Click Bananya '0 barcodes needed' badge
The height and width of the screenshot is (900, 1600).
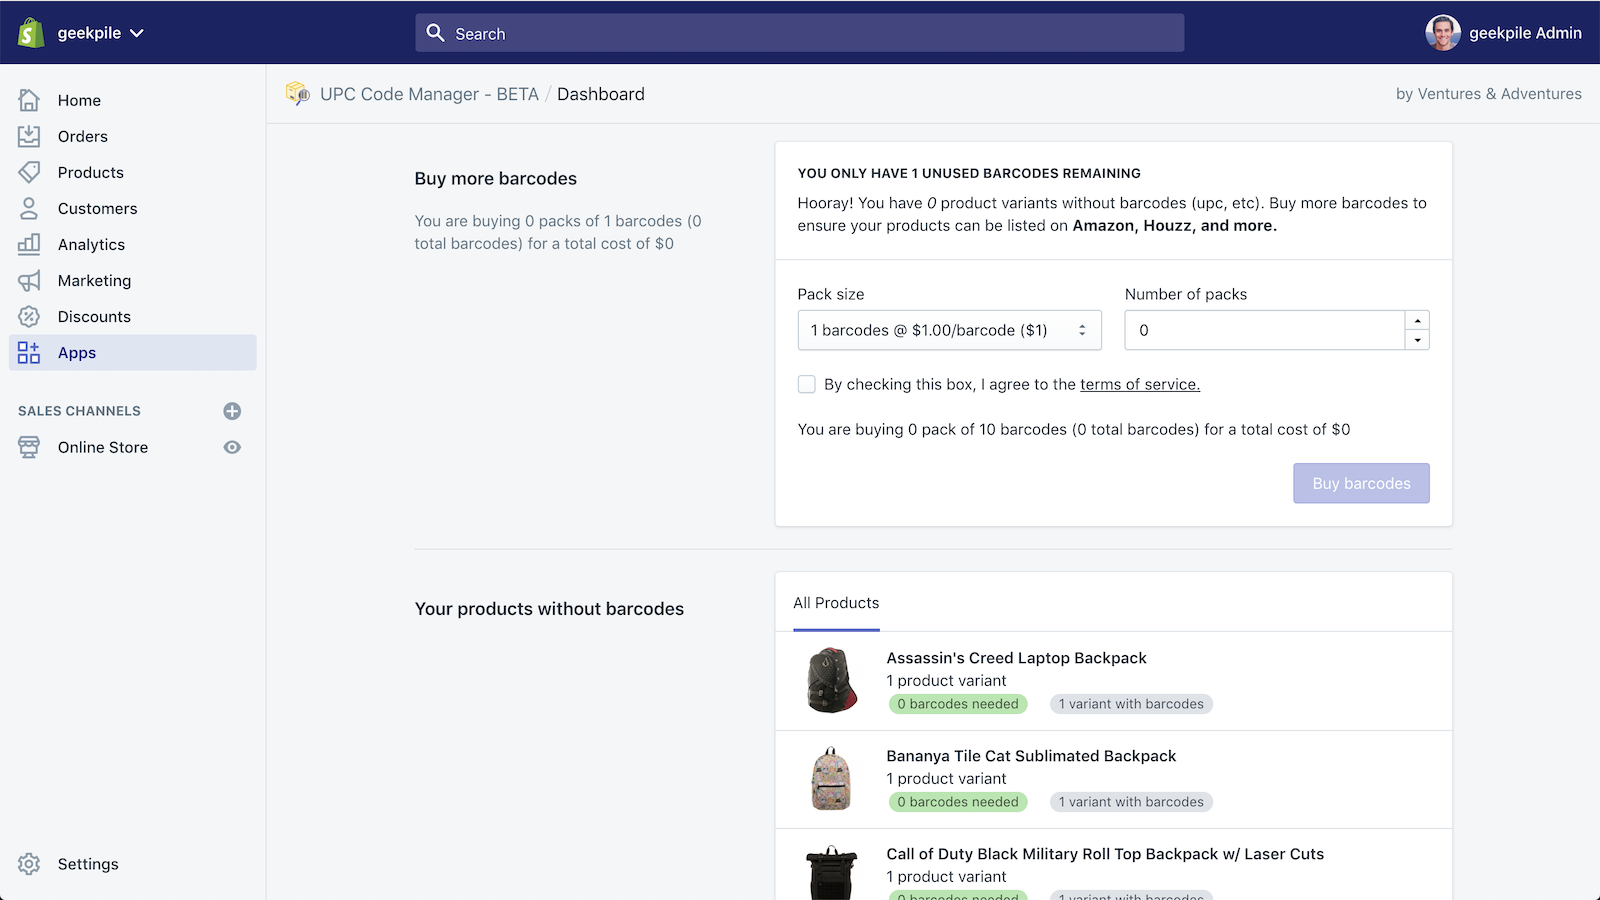(958, 802)
